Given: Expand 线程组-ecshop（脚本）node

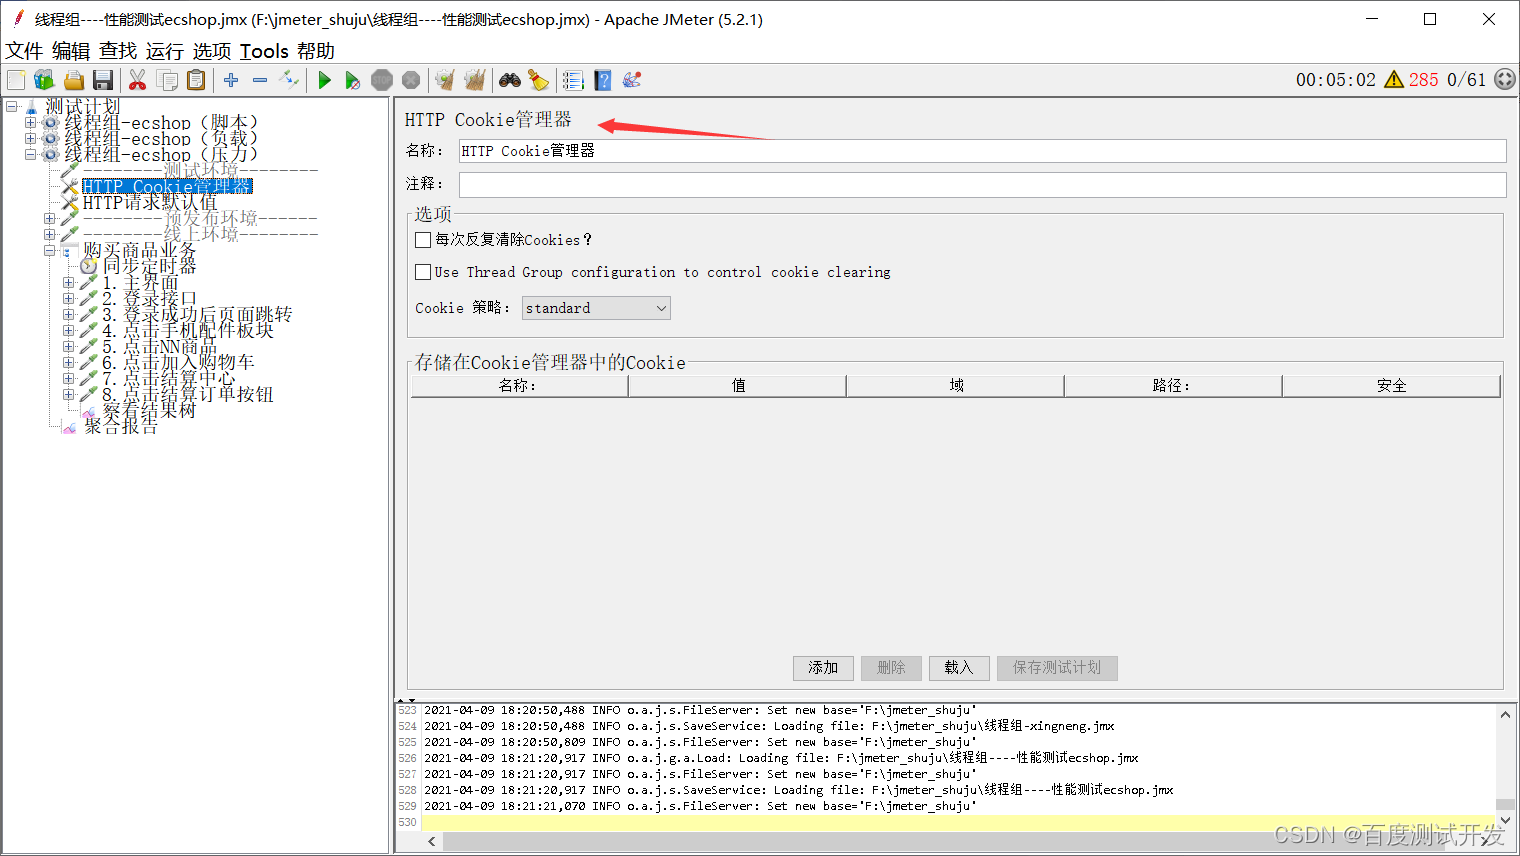Looking at the screenshot, I should click(x=30, y=123).
